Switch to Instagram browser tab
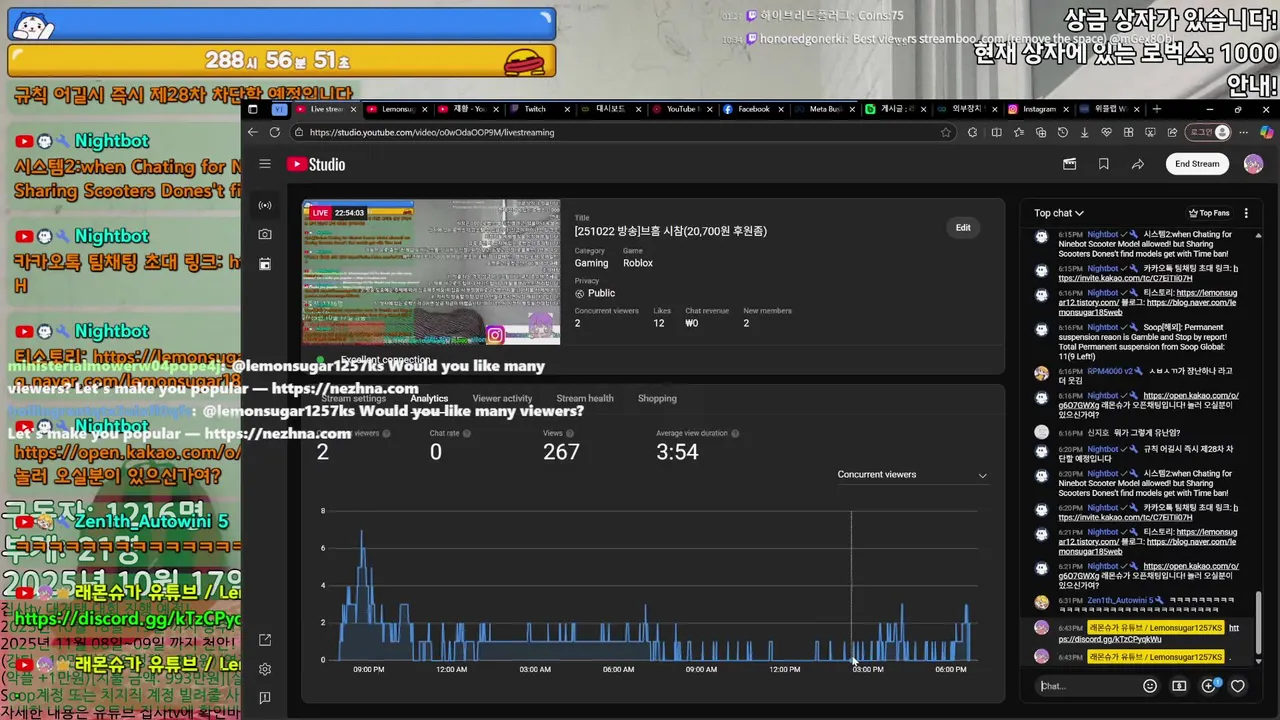The image size is (1280, 720). click(1039, 109)
